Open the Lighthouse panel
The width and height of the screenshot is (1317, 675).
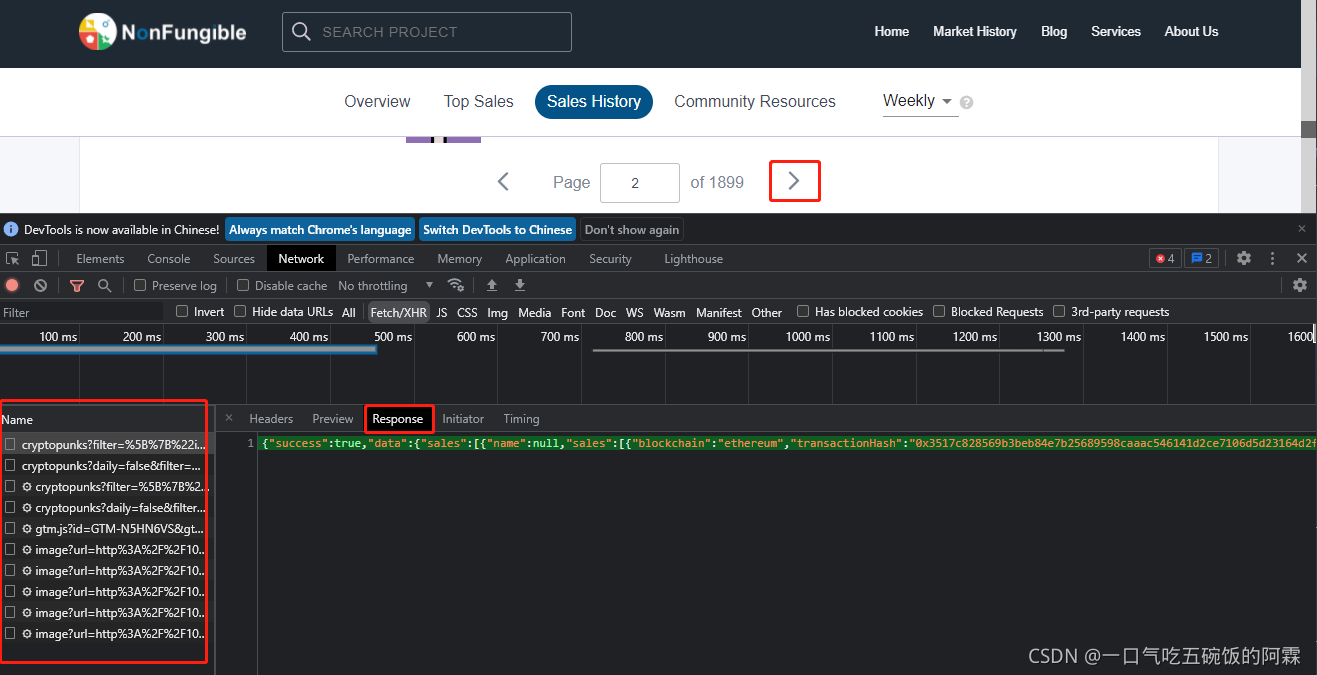coord(693,258)
